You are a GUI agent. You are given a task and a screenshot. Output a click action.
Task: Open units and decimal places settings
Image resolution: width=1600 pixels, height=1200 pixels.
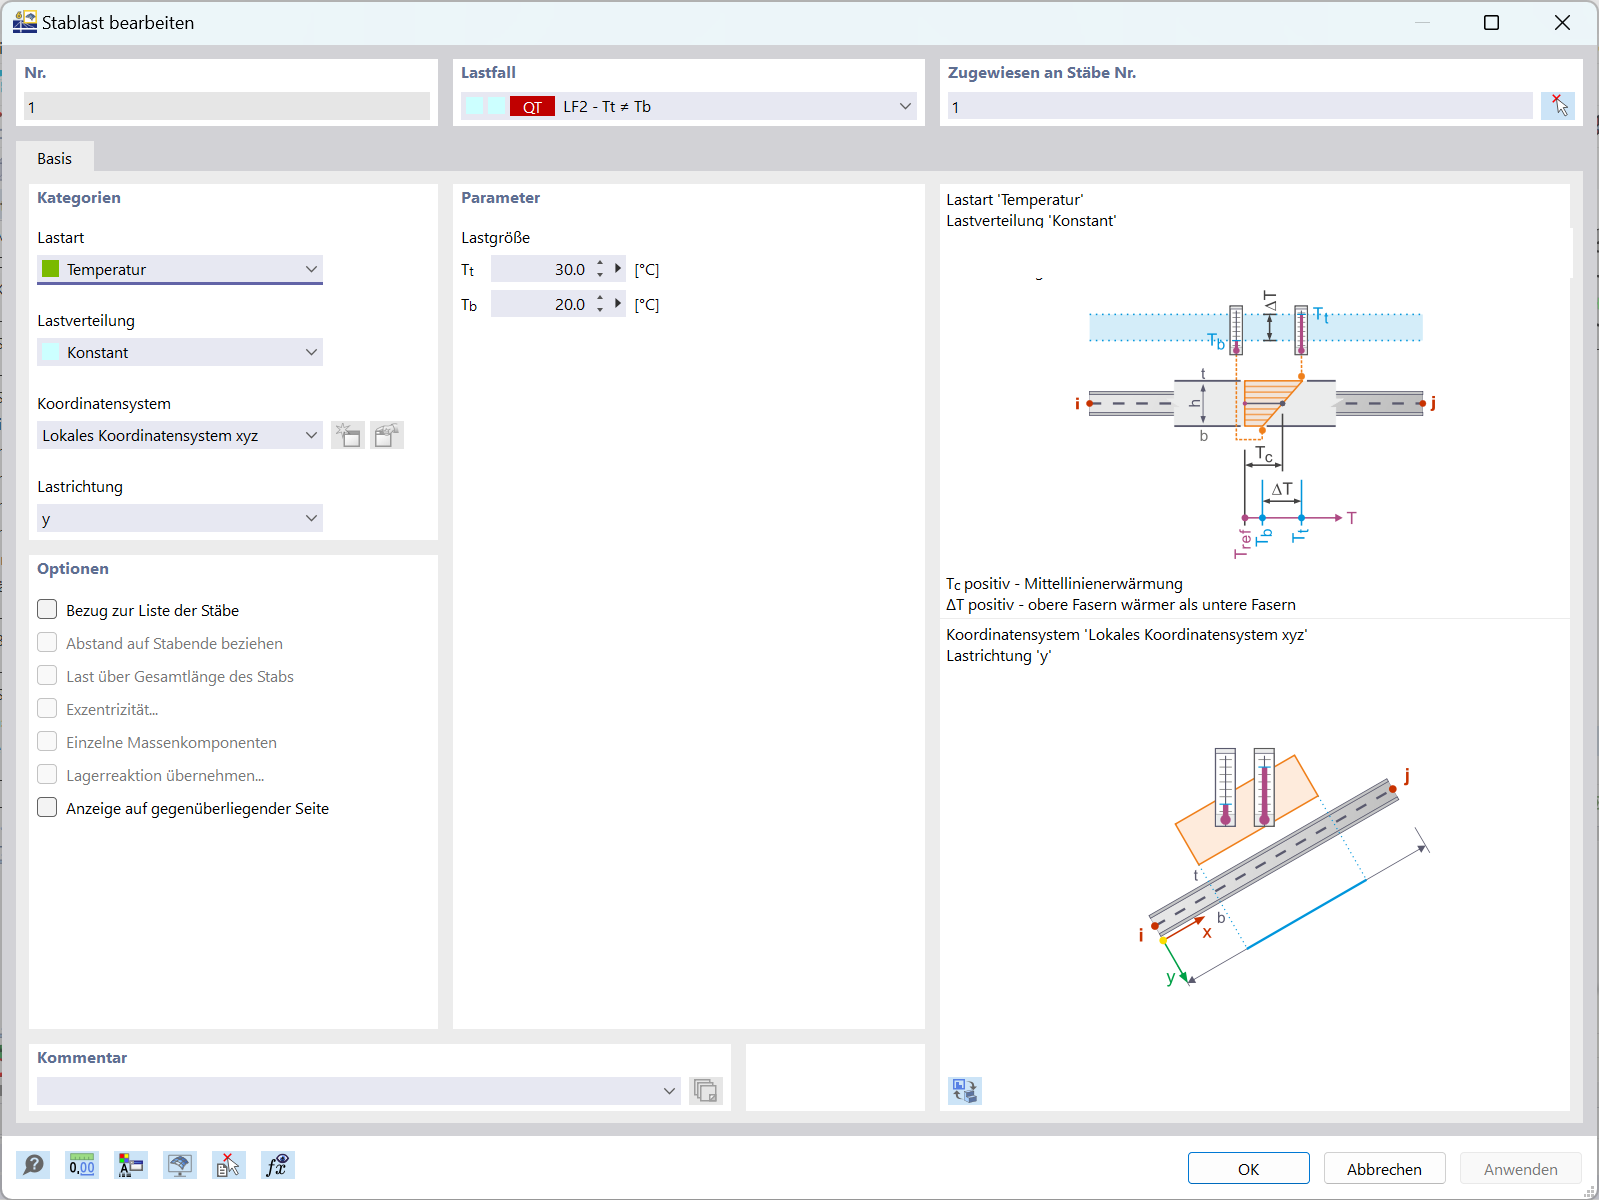81,1165
